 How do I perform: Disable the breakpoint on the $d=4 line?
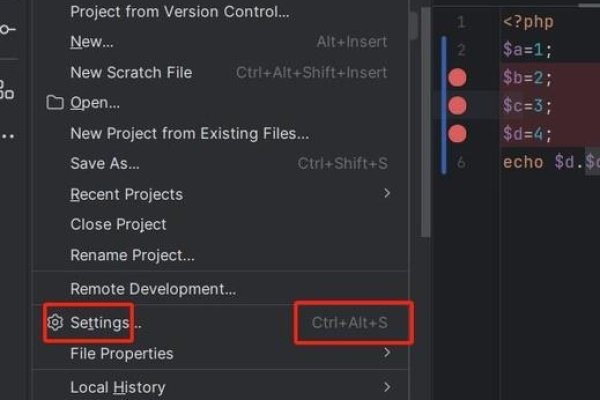click(x=458, y=133)
